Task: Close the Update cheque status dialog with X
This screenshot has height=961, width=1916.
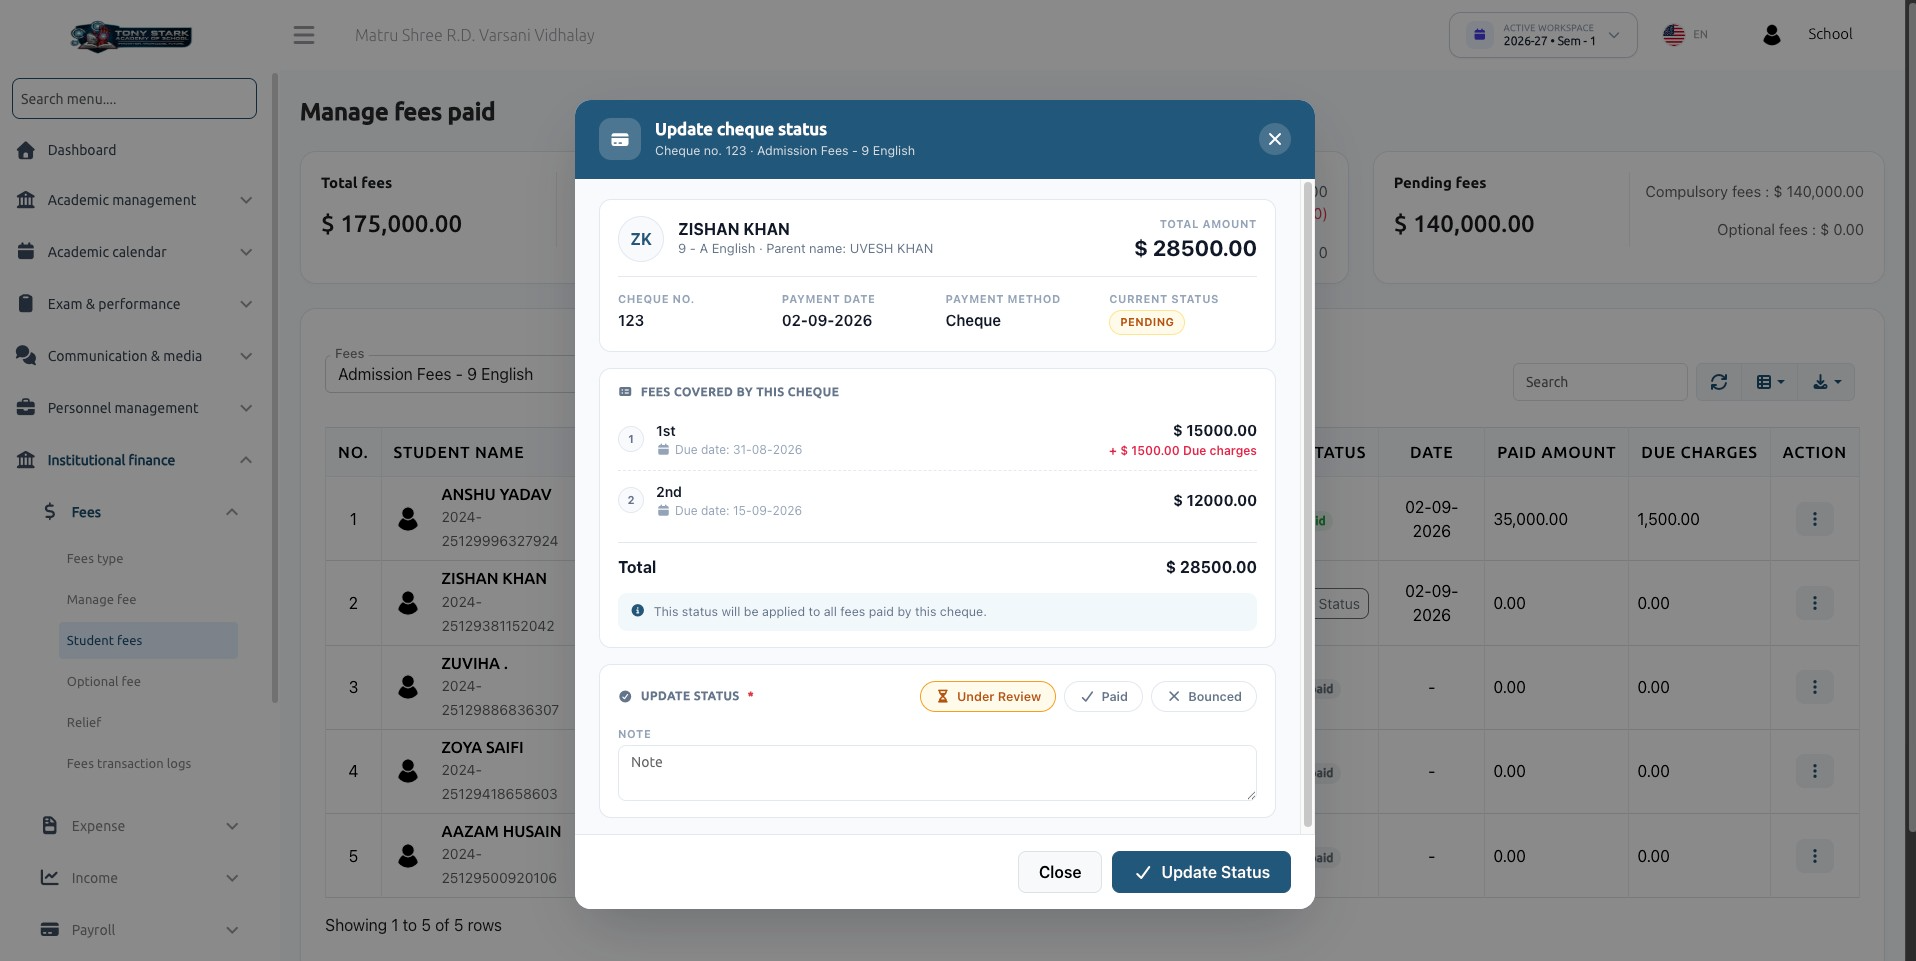Action: 1274,139
